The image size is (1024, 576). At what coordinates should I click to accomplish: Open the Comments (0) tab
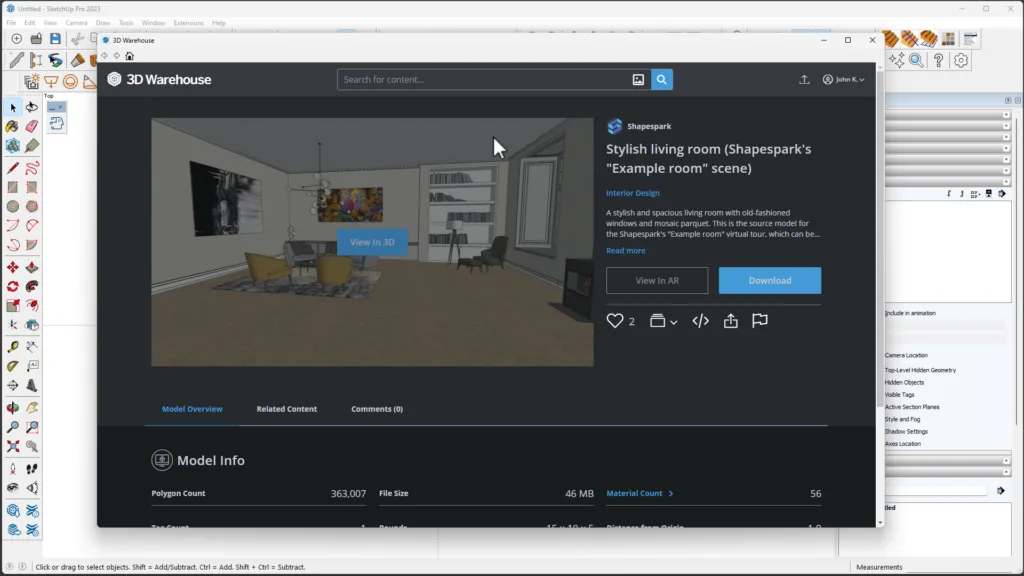click(377, 409)
